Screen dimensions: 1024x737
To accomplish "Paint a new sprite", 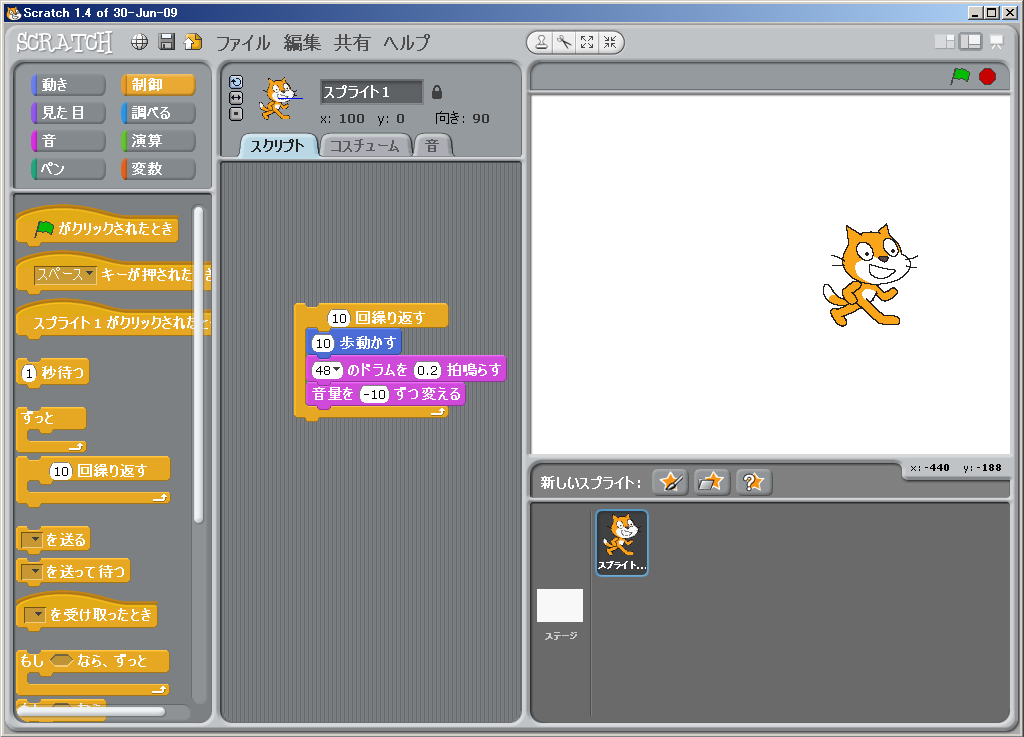I will point(670,482).
